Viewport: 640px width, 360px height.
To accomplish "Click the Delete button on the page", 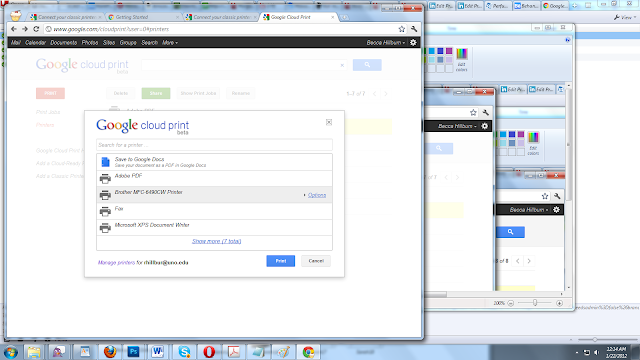I will (121, 93).
